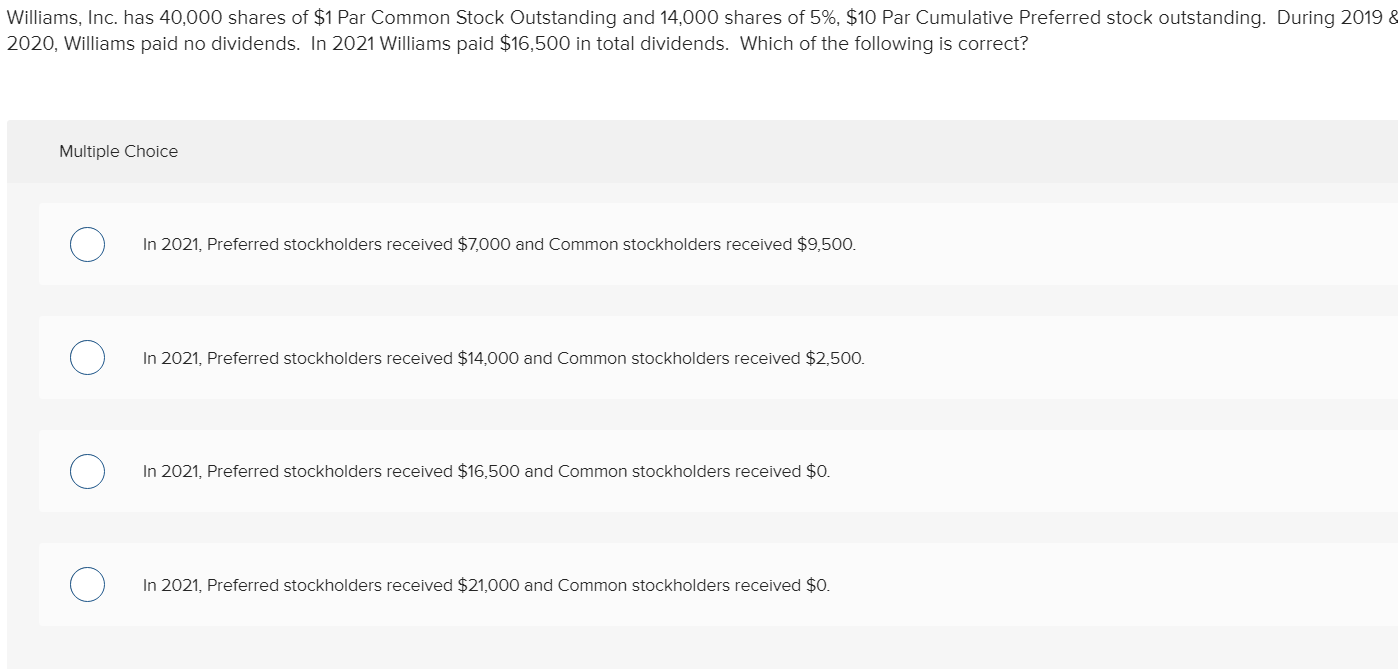Click "Which of the following is correct?" text

pyautogui.click(x=884, y=47)
